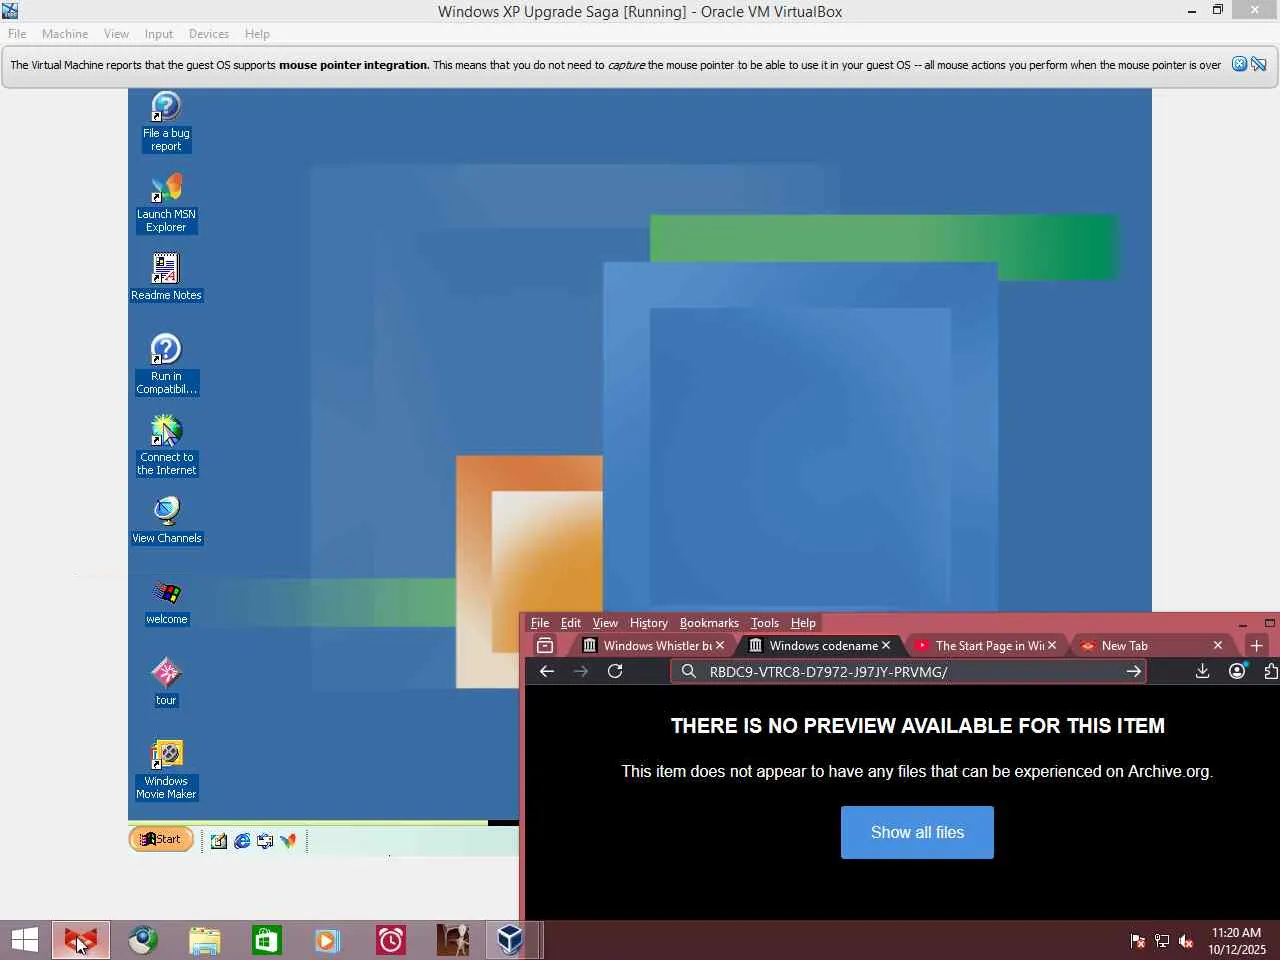Open the browser History menu
Screen dimensions: 1280x960
[648, 623]
